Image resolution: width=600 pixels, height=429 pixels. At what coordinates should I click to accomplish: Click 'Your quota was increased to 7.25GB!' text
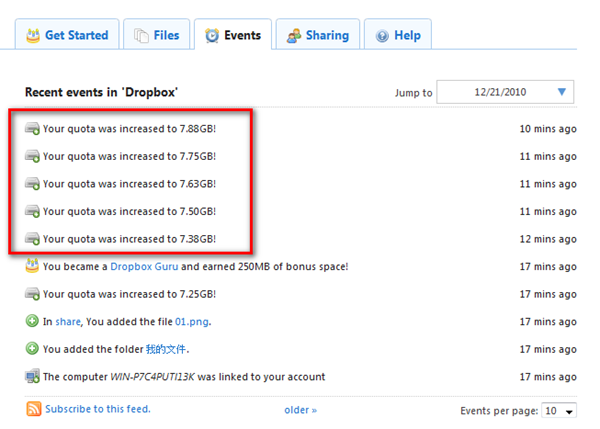point(129,294)
